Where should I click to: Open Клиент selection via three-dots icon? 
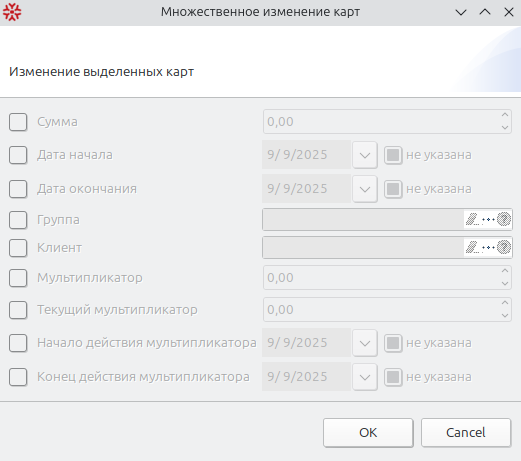click(488, 247)
